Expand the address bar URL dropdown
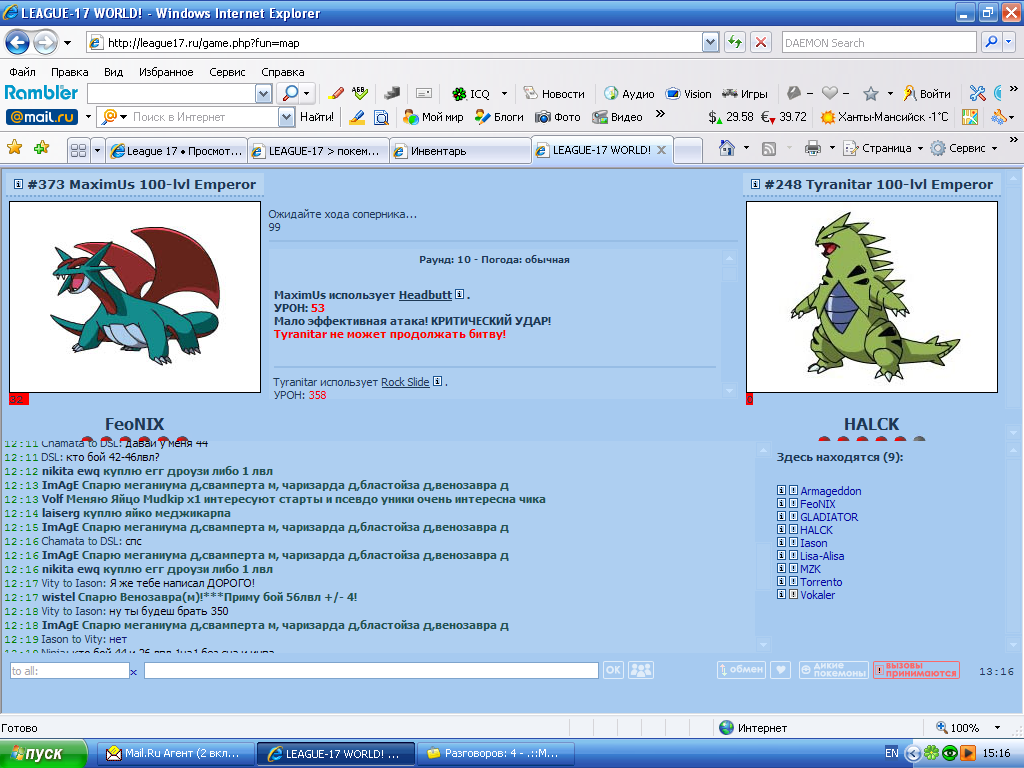Screen dimensions: 1024x768 pyautogui.click(x=711, y=43)
